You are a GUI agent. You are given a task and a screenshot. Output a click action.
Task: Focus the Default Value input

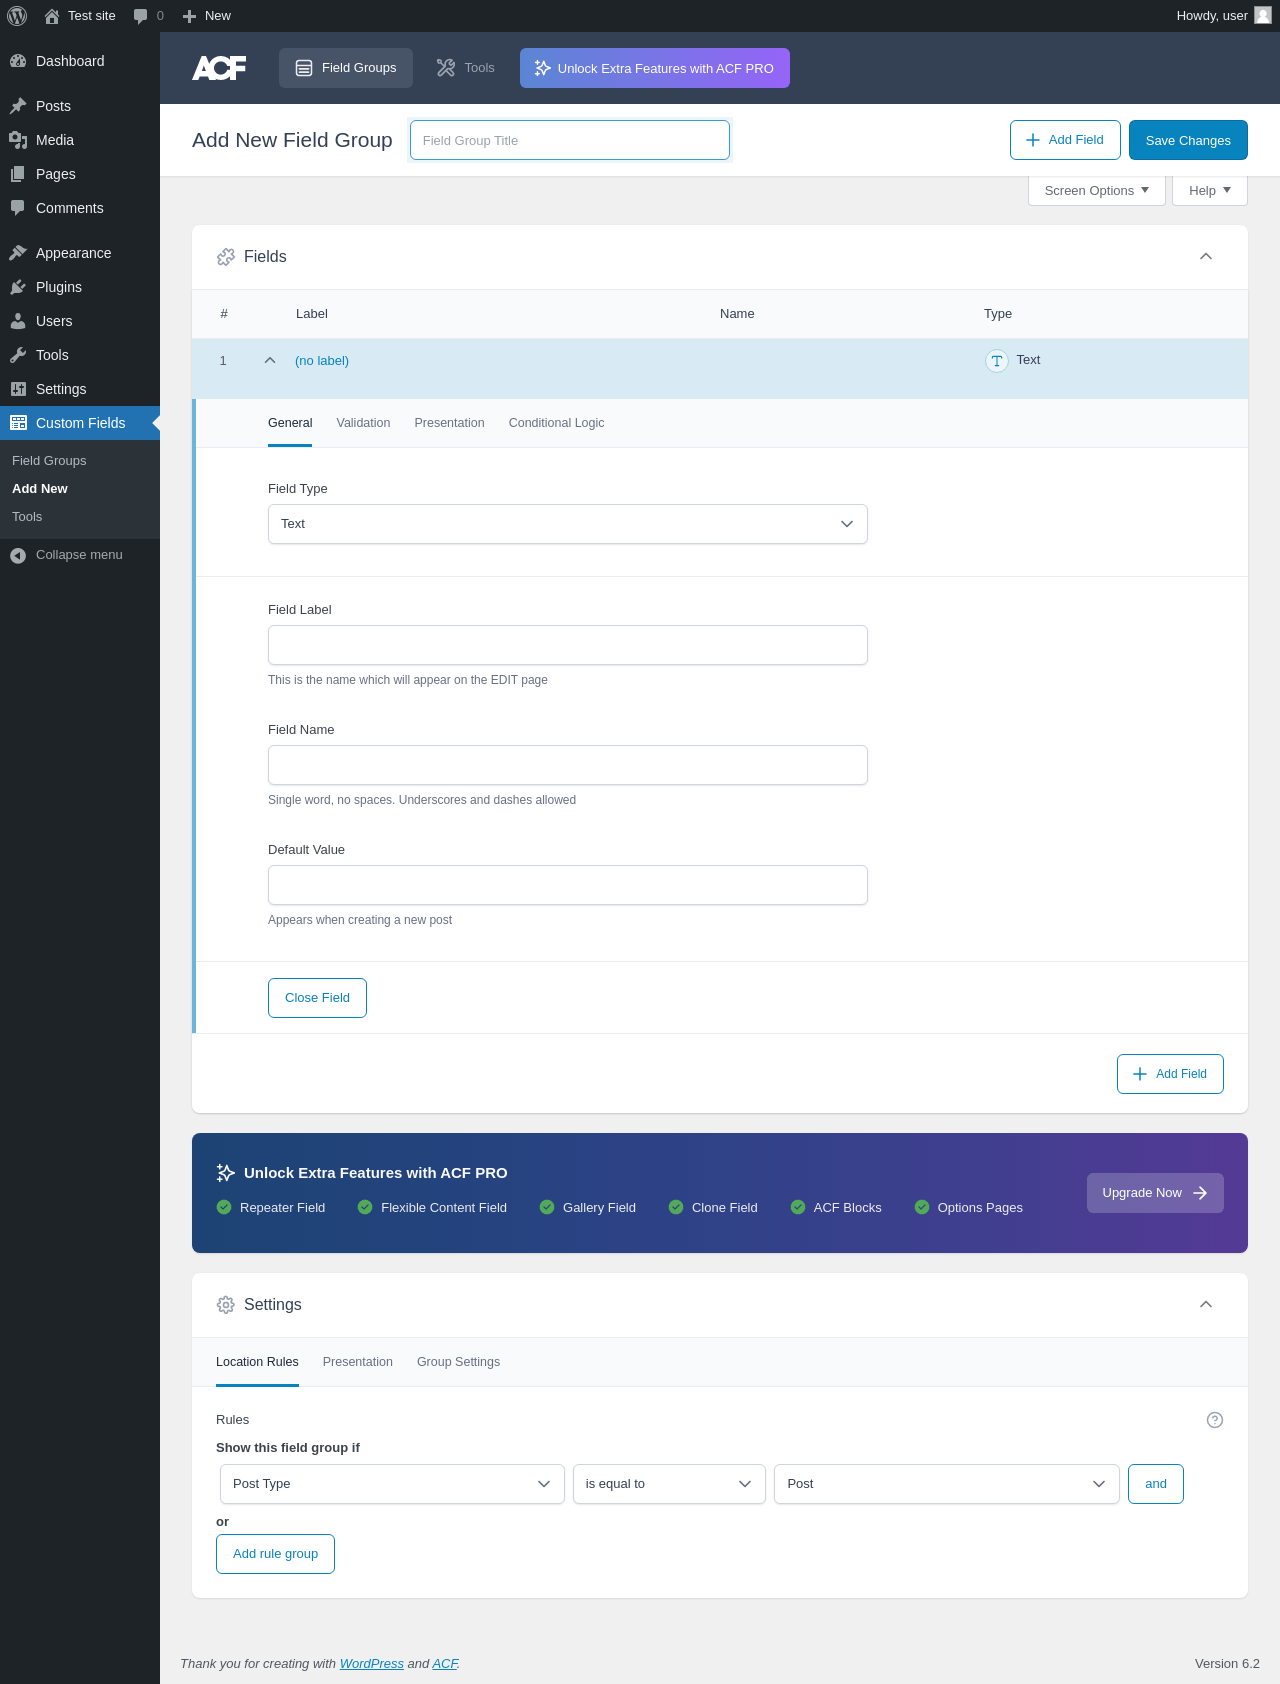click(x=568, y=885)
